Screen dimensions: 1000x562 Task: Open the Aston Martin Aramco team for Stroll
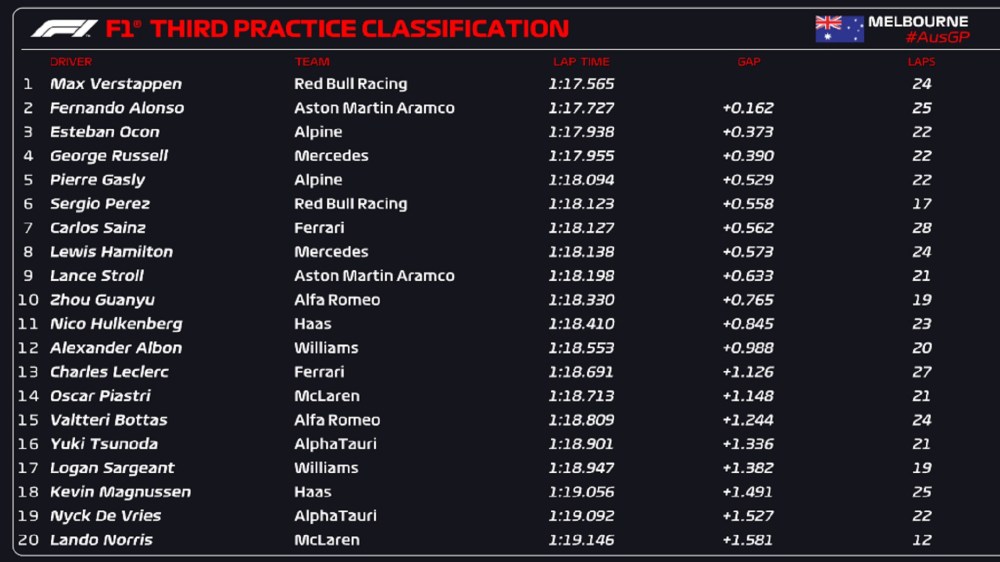[374, 276]
